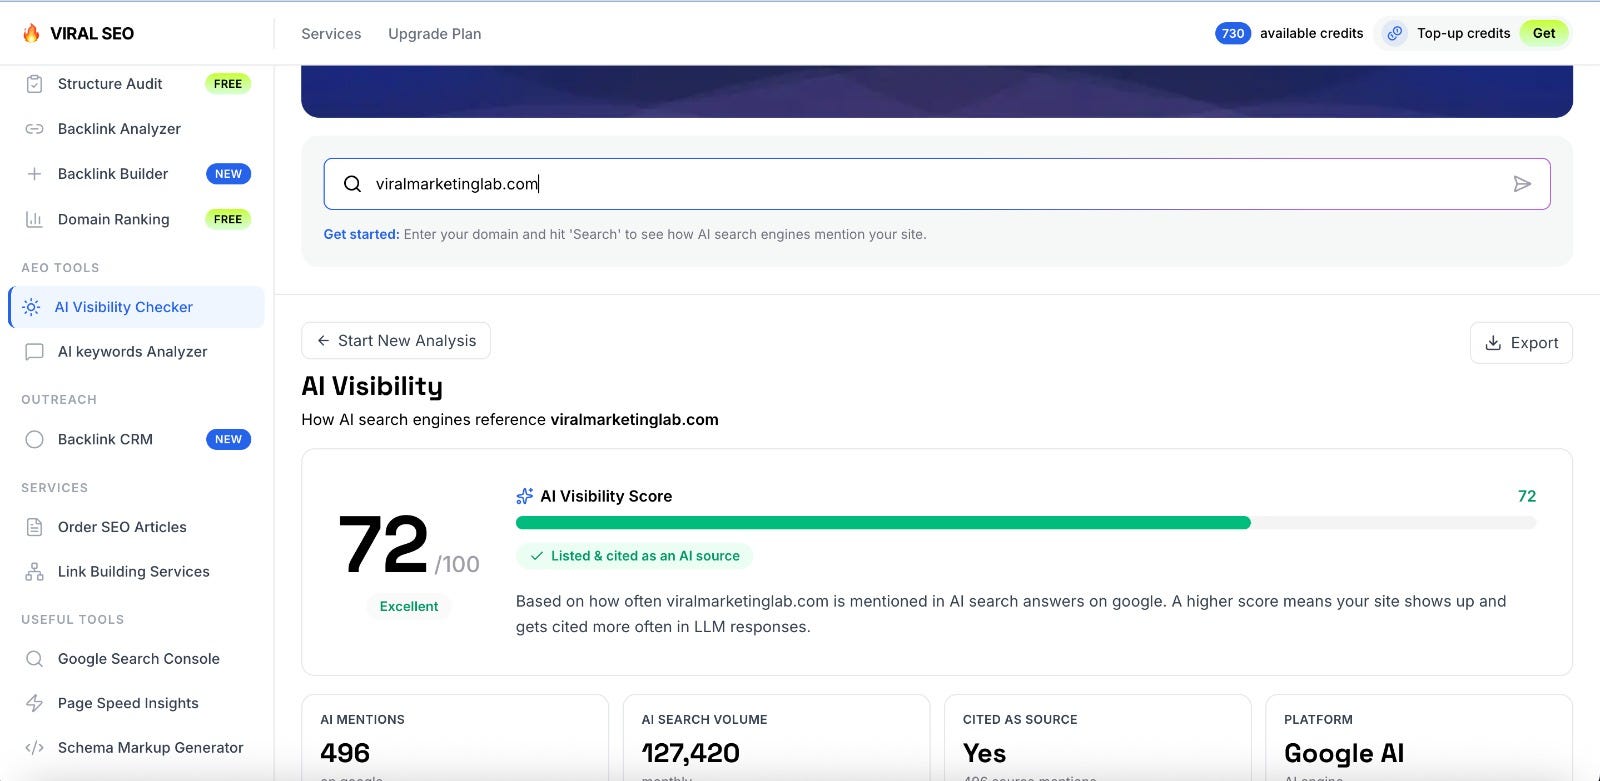Click the Listed & cited as an AI source badge
Screen dimensions: 1600x781
click(634, 556)
